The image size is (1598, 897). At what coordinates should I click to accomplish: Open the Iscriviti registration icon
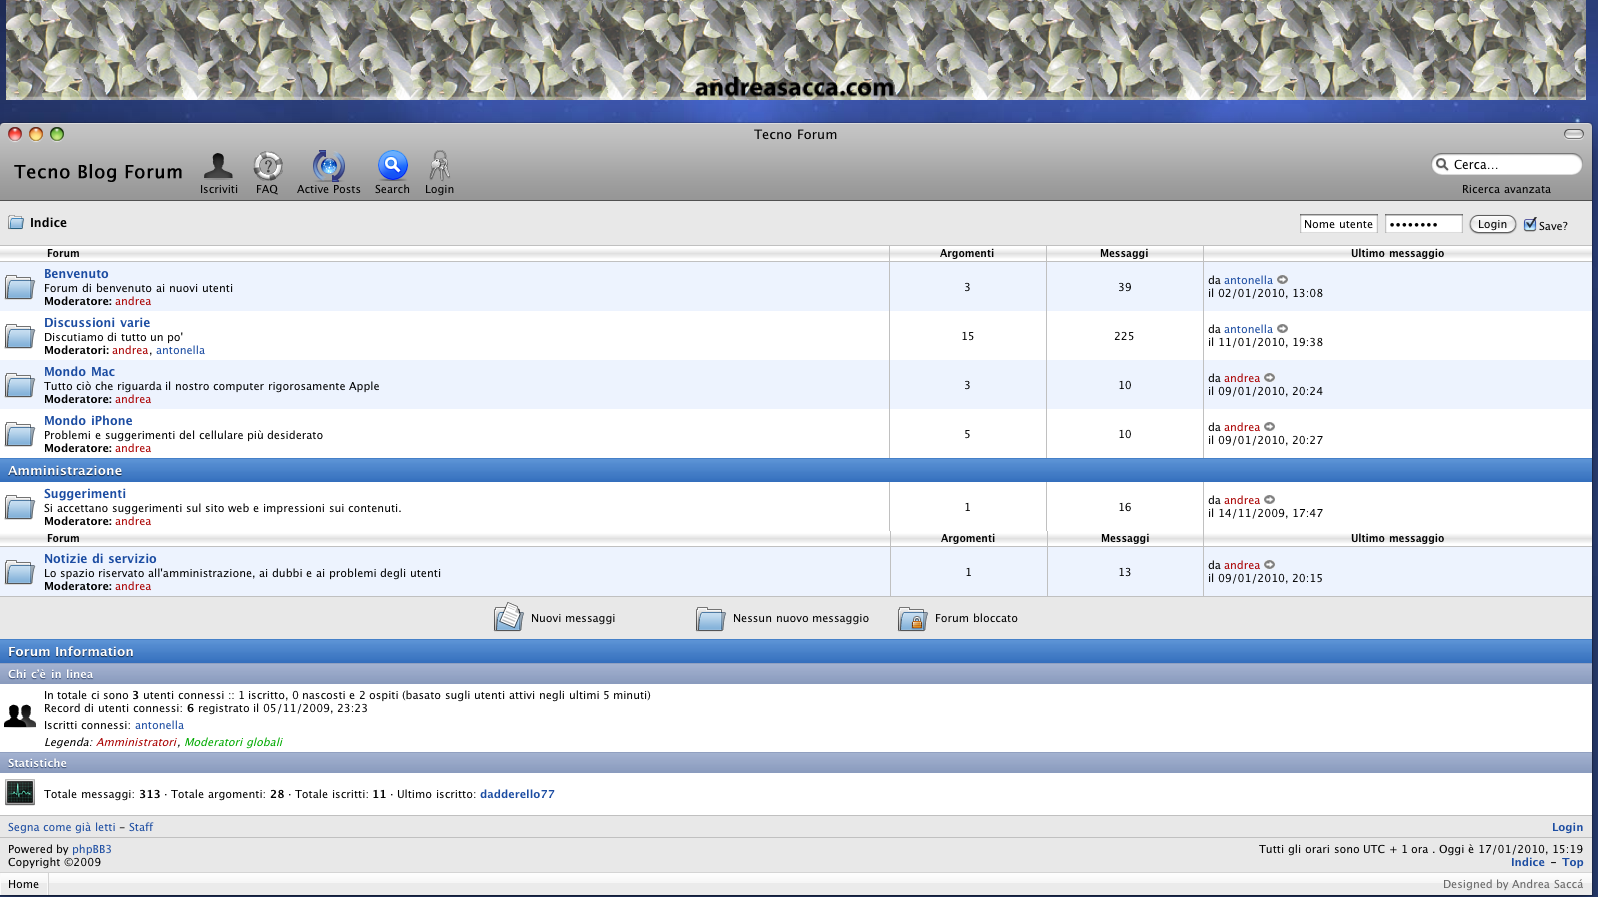(218, 166)
